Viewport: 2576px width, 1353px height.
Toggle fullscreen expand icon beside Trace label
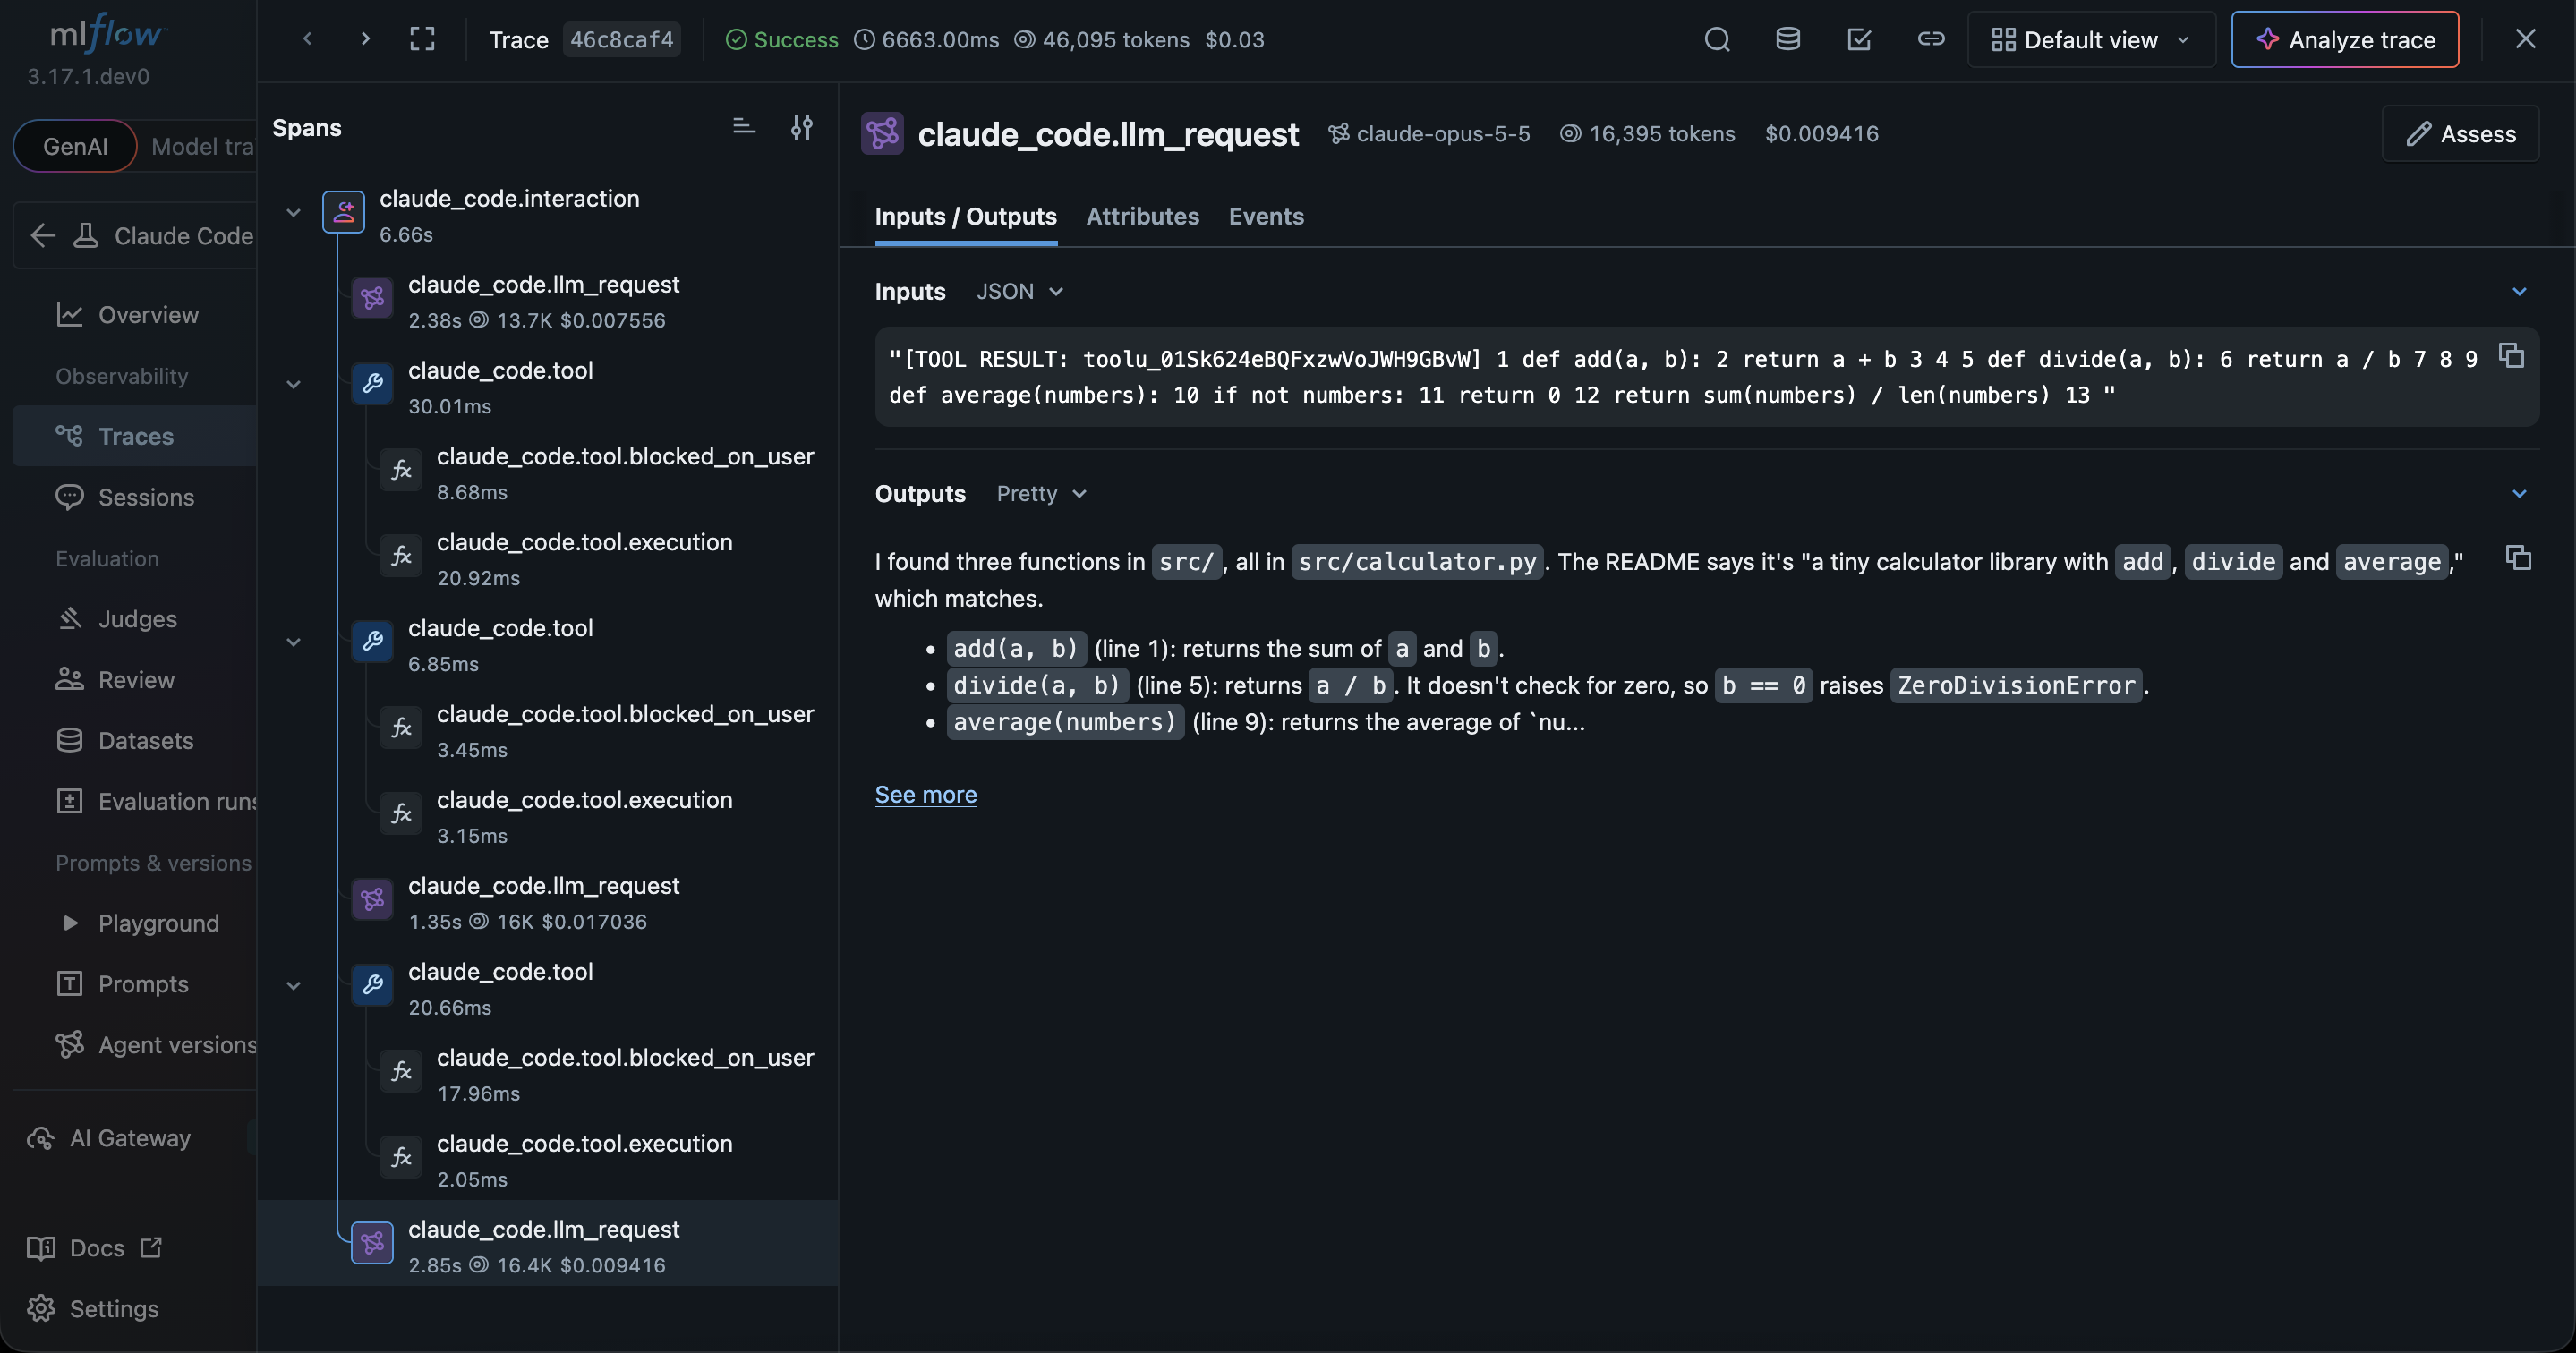coord(423,40)
